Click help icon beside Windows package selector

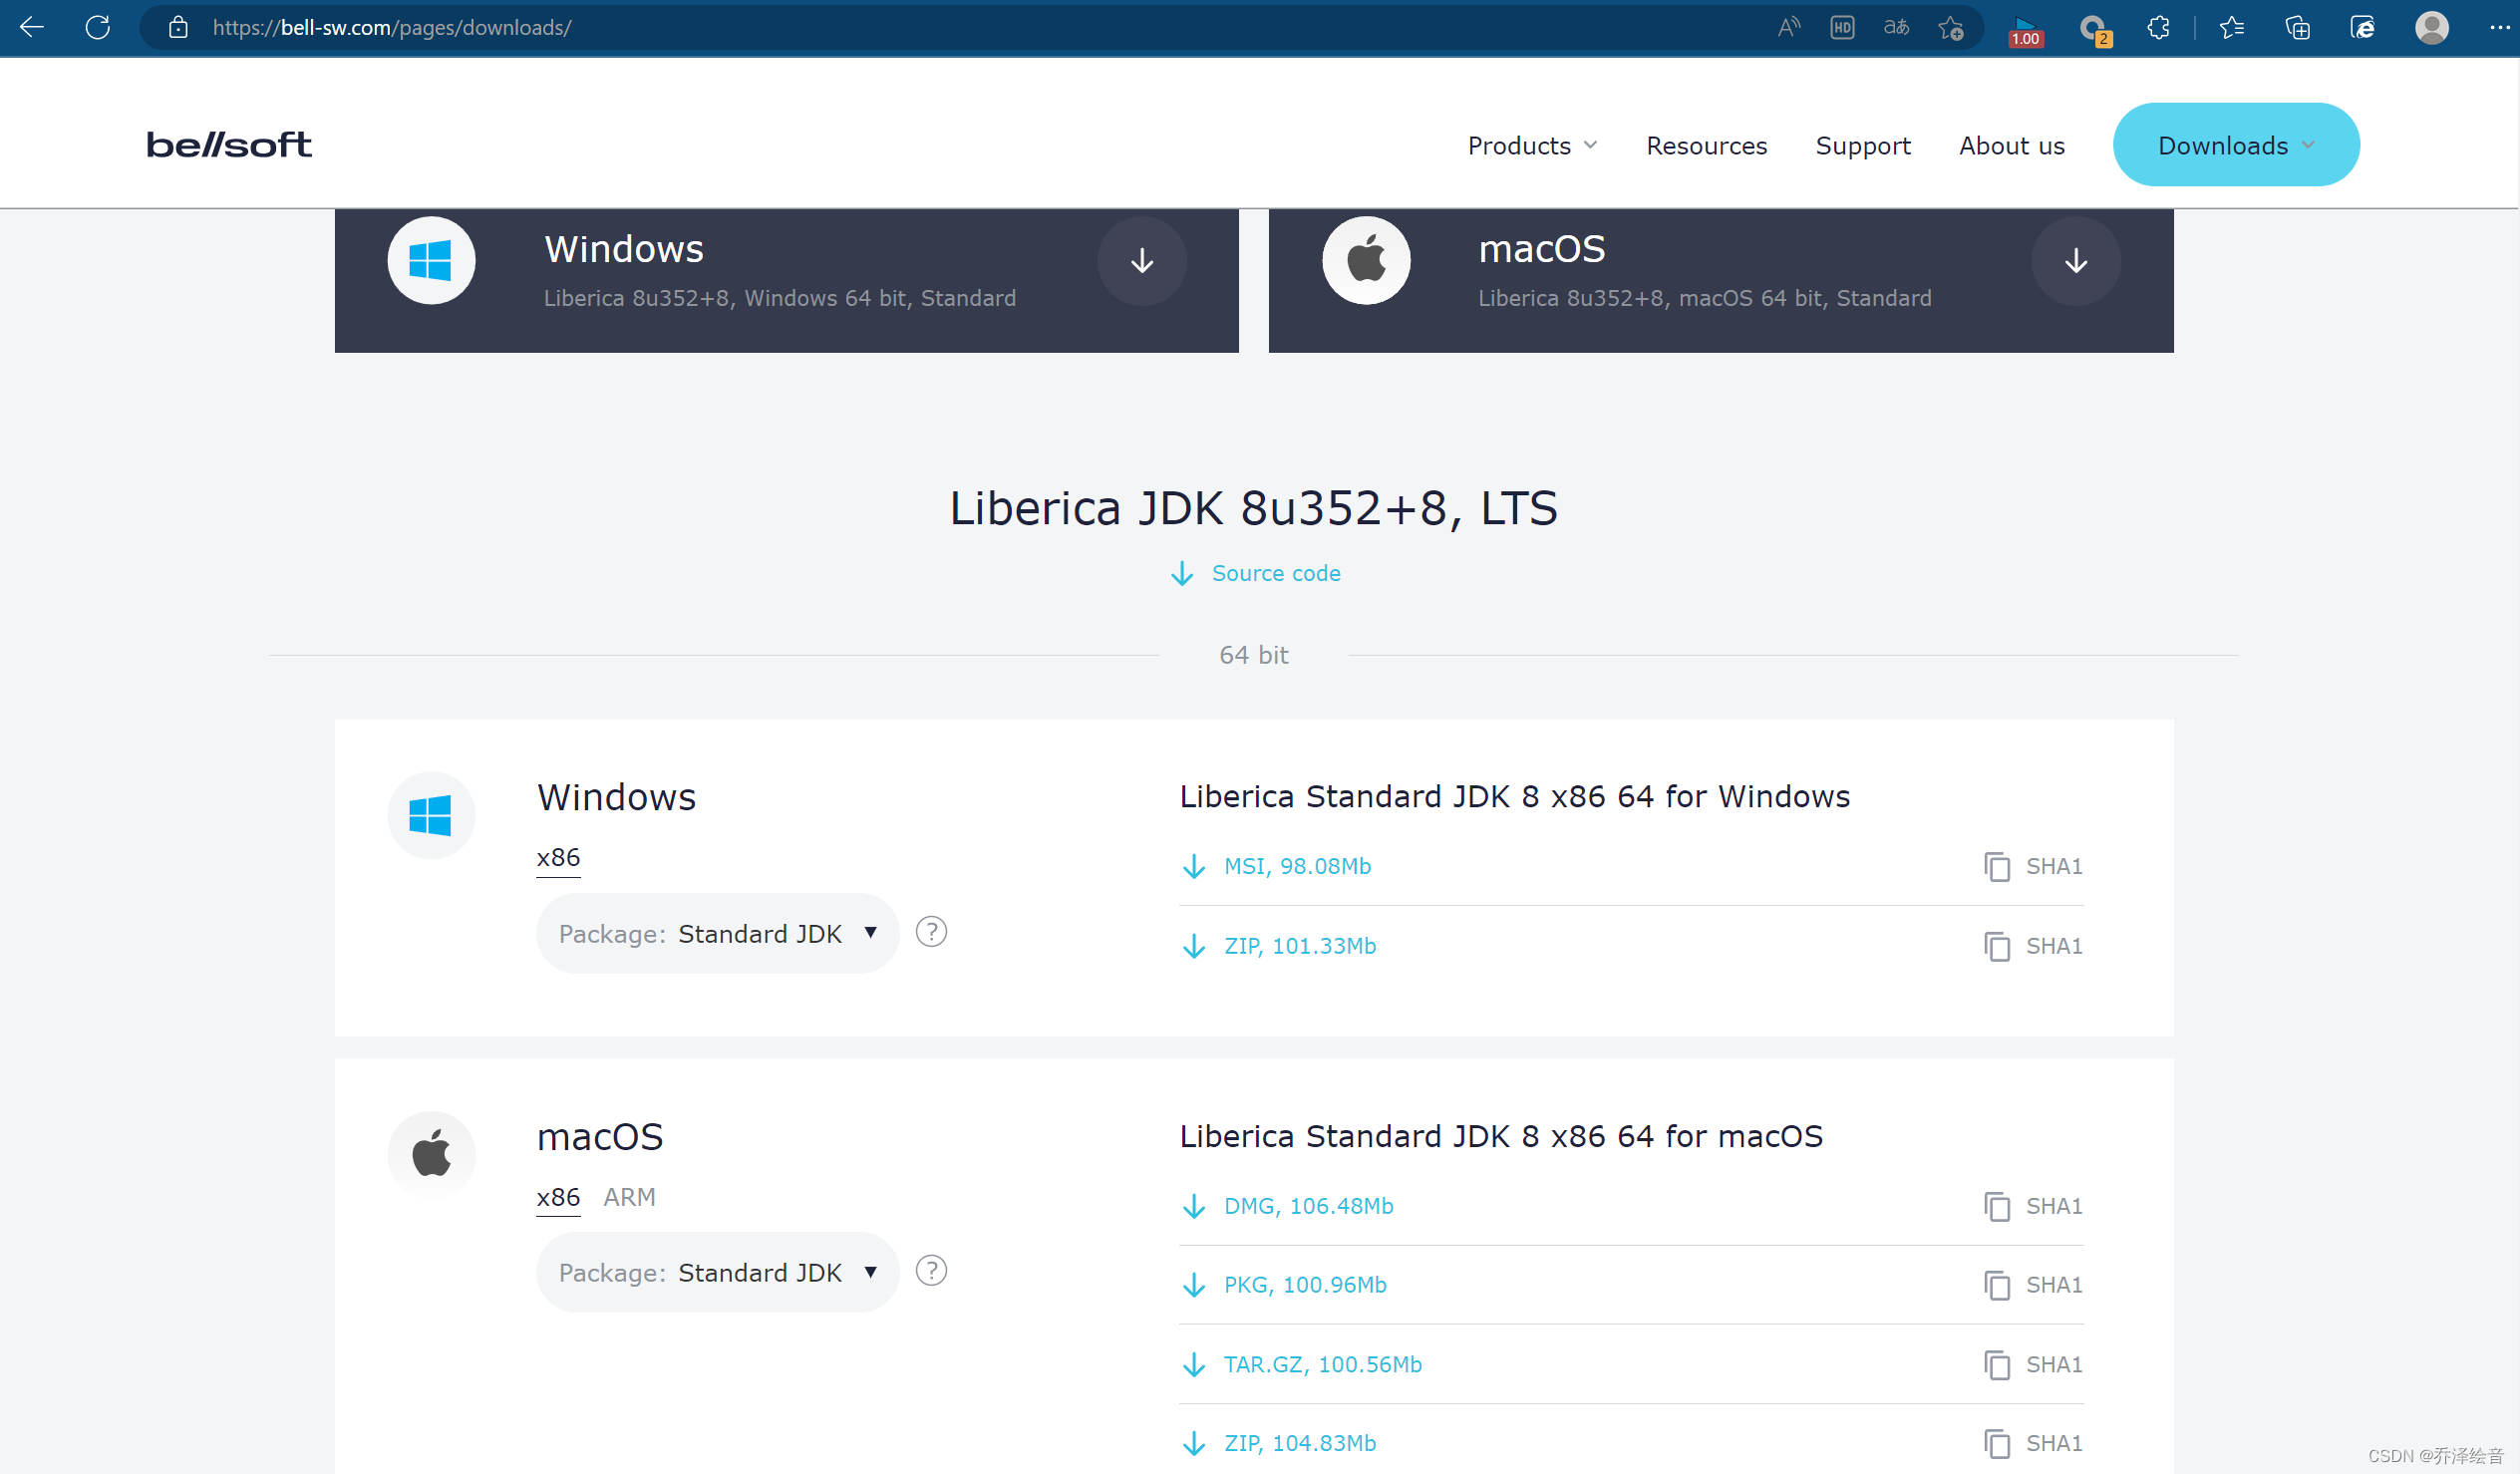pos(931,932)
